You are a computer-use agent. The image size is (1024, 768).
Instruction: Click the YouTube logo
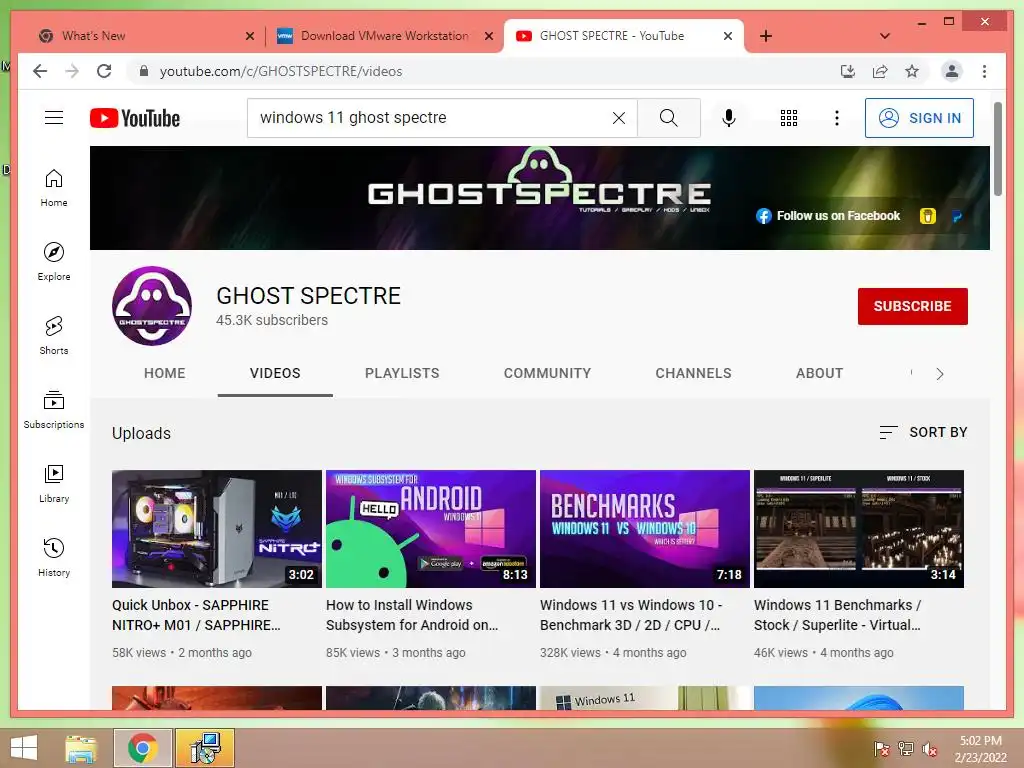(x=135, y=118)
